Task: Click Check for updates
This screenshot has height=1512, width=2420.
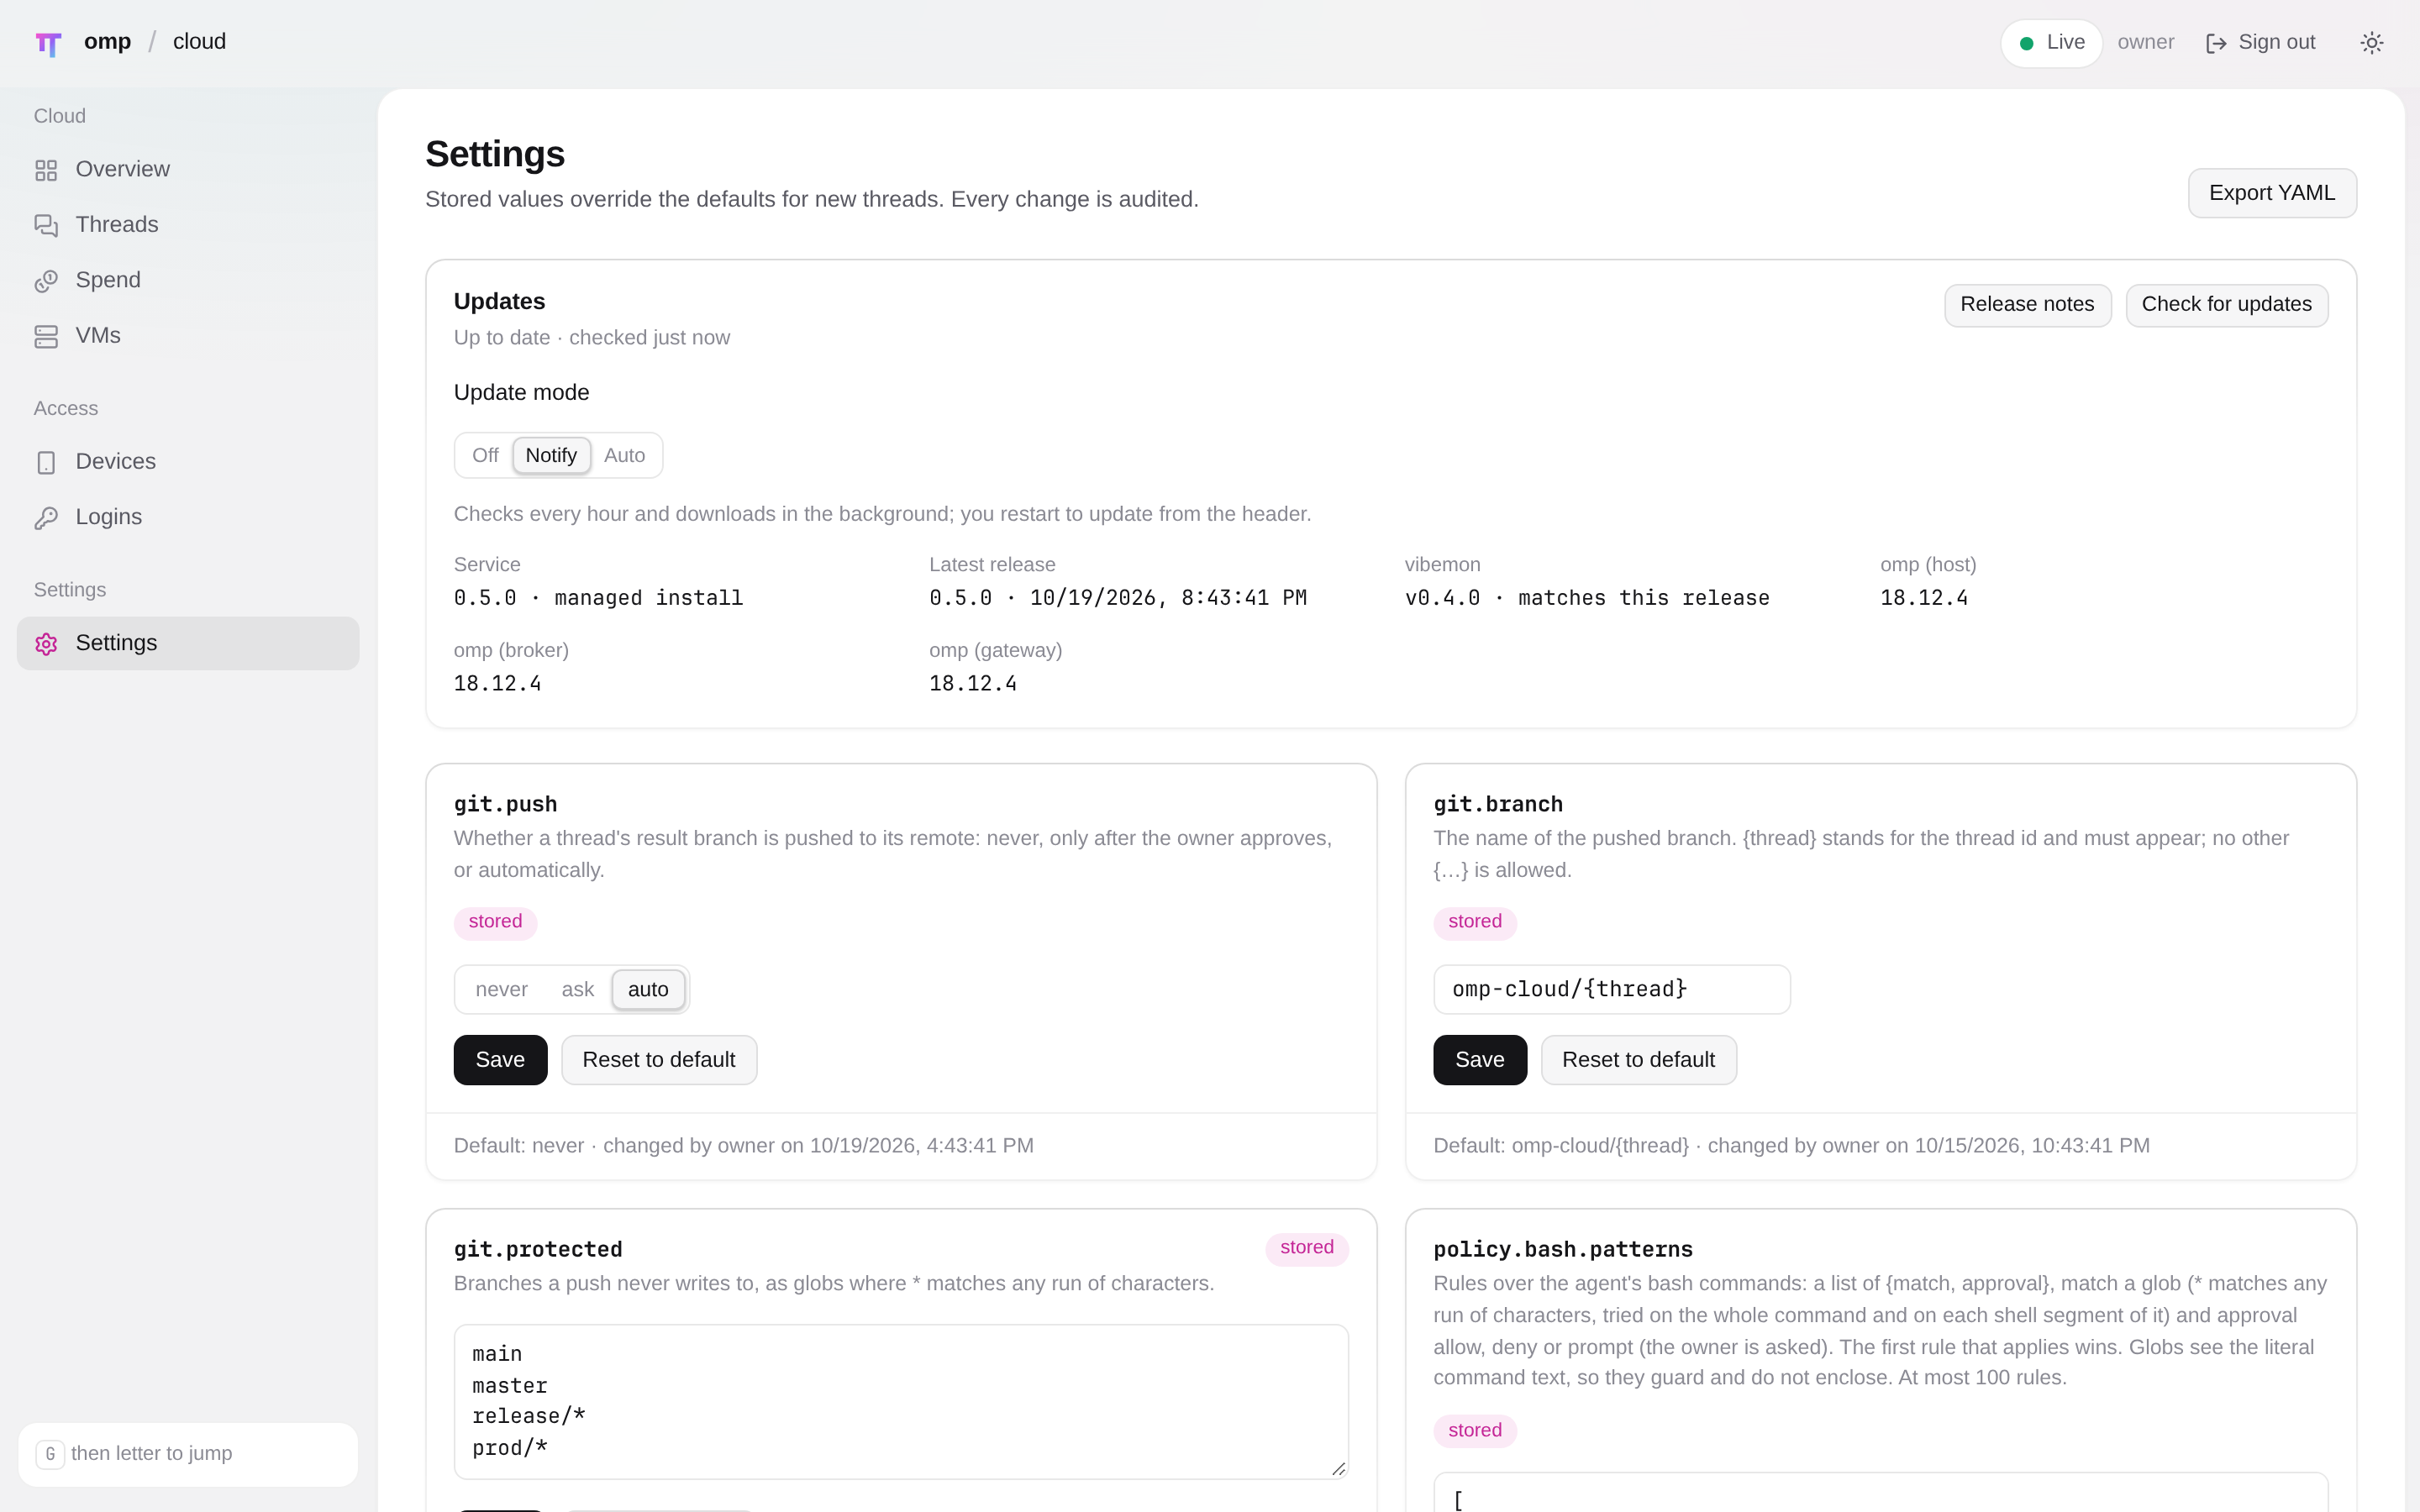Action: click(2226, 305)
